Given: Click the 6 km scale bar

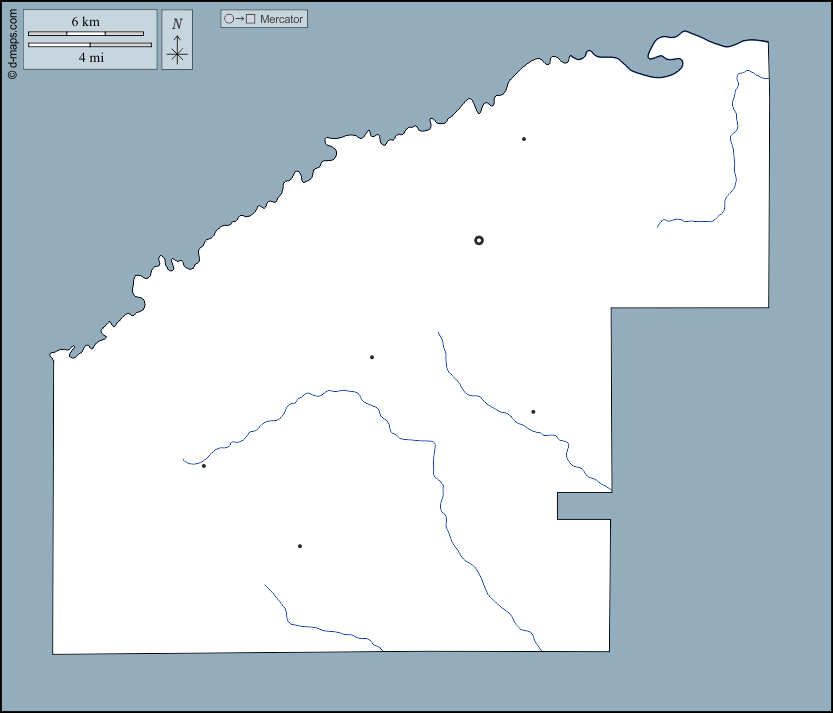Looking at the screenshot, I should (86, 34).
